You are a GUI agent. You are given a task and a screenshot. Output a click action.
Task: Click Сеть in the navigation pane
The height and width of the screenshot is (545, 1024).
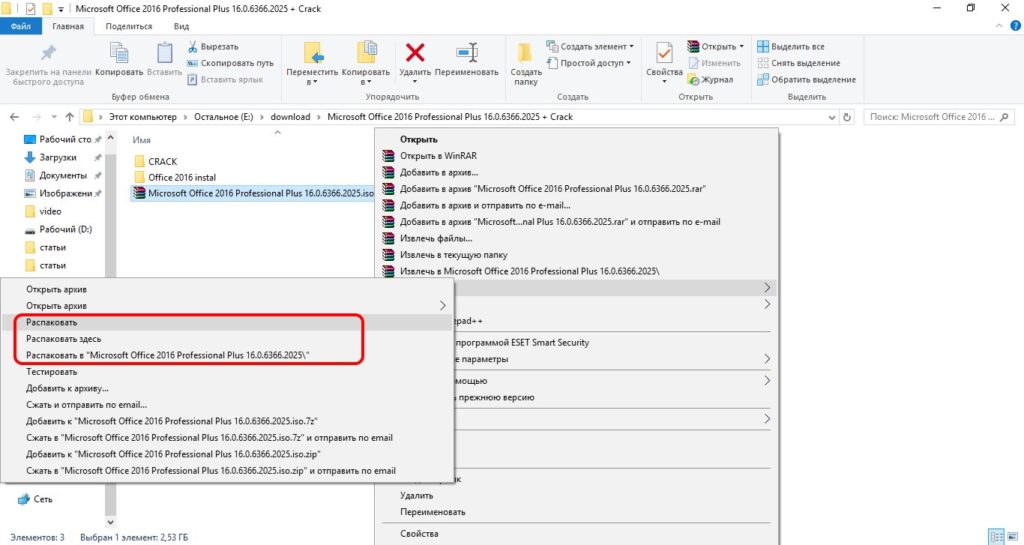coord(42,499)
